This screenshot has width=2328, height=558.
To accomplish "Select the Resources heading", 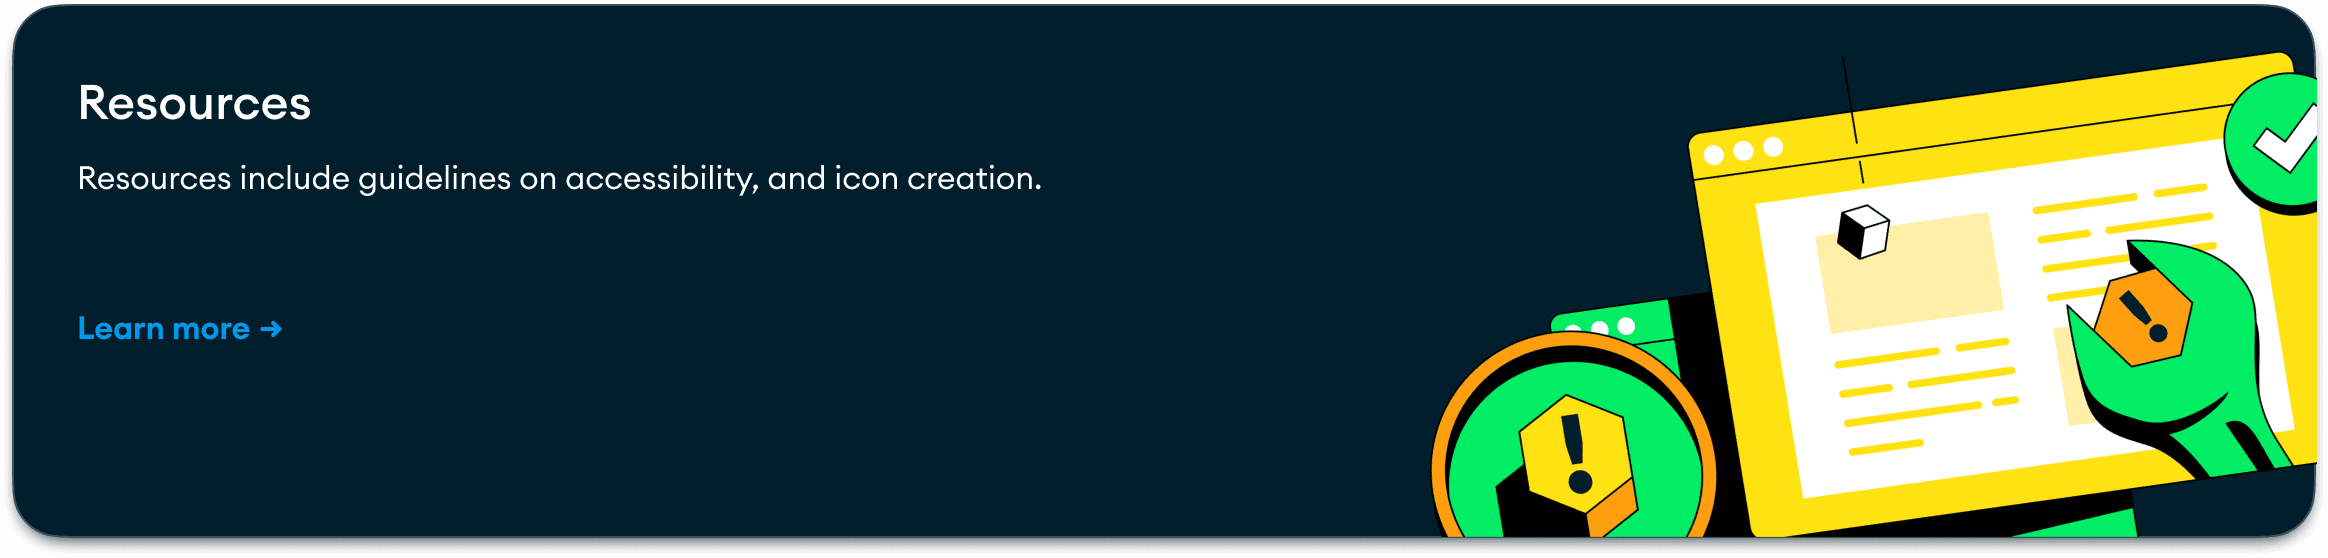I will click(x=194, y=103).
